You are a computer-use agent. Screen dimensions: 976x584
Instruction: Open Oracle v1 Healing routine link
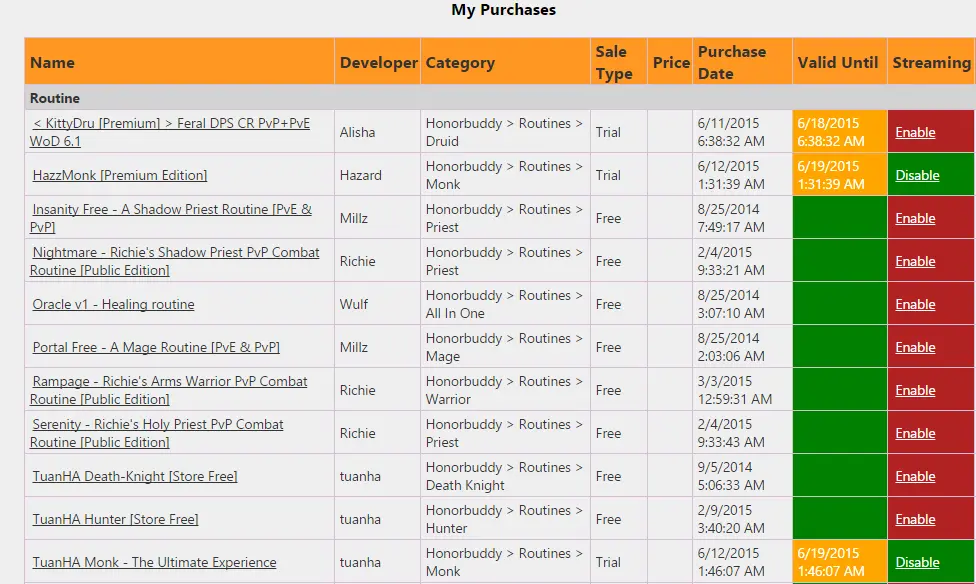[x=113, y=304]
